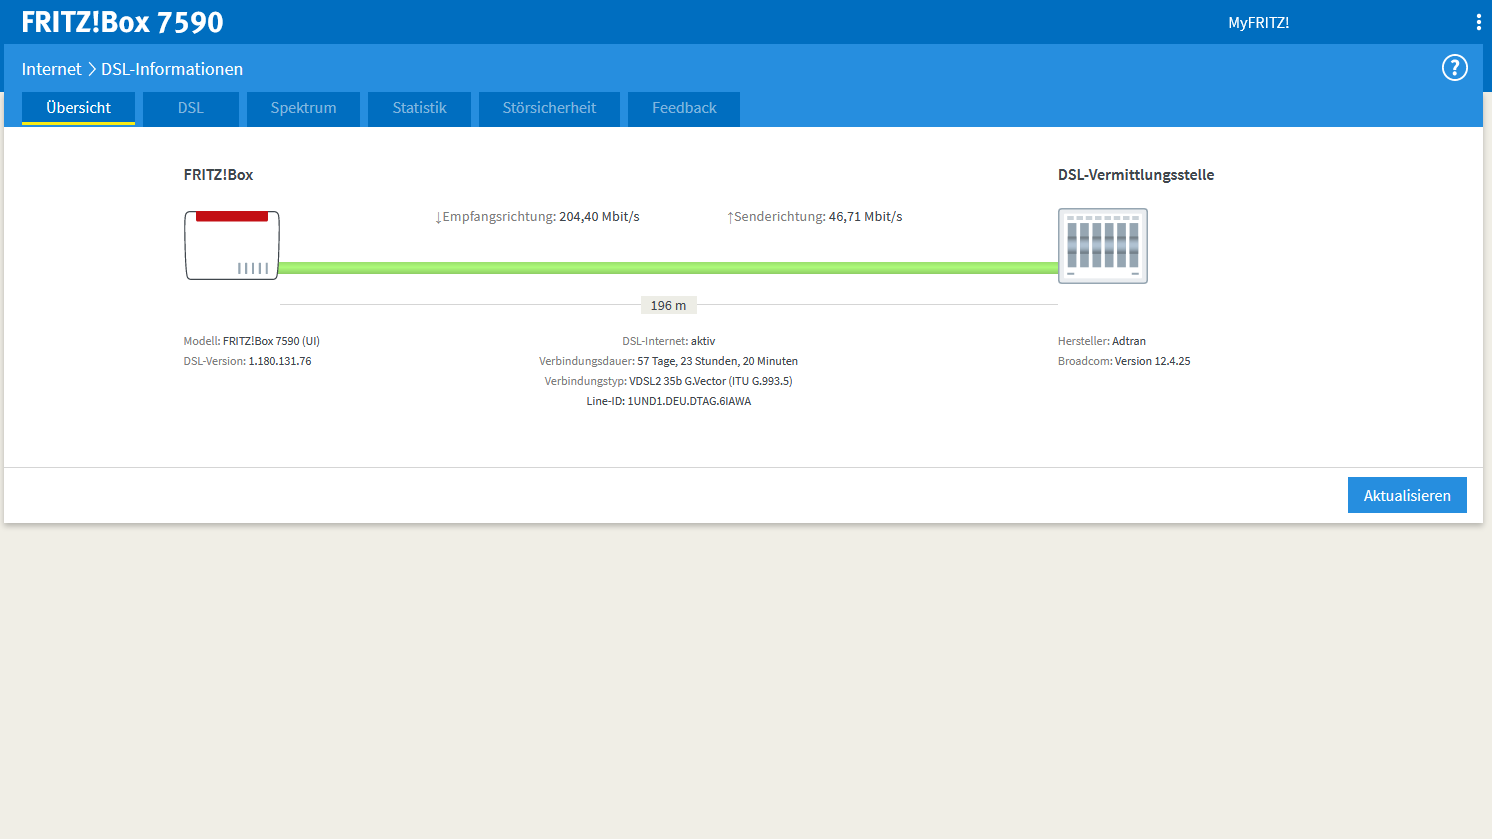This screenshot has height=839, width=1492.
Task: Click the green DSL connection line
Action: click(668, 268)
